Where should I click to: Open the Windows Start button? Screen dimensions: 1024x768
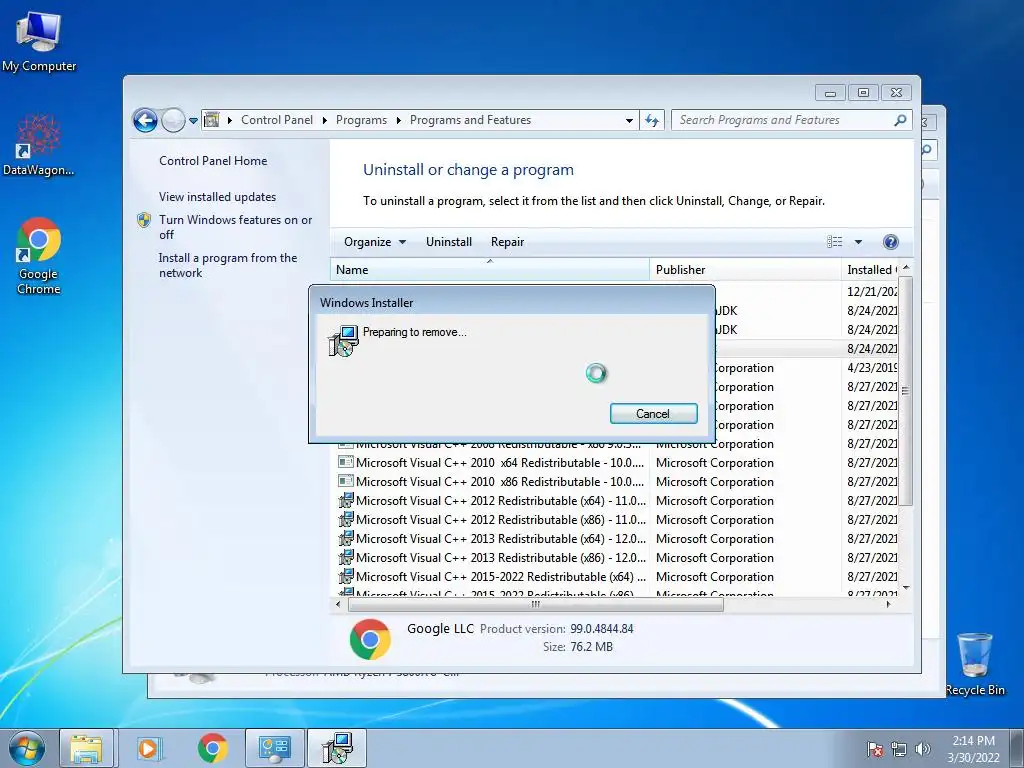(27, 748)
